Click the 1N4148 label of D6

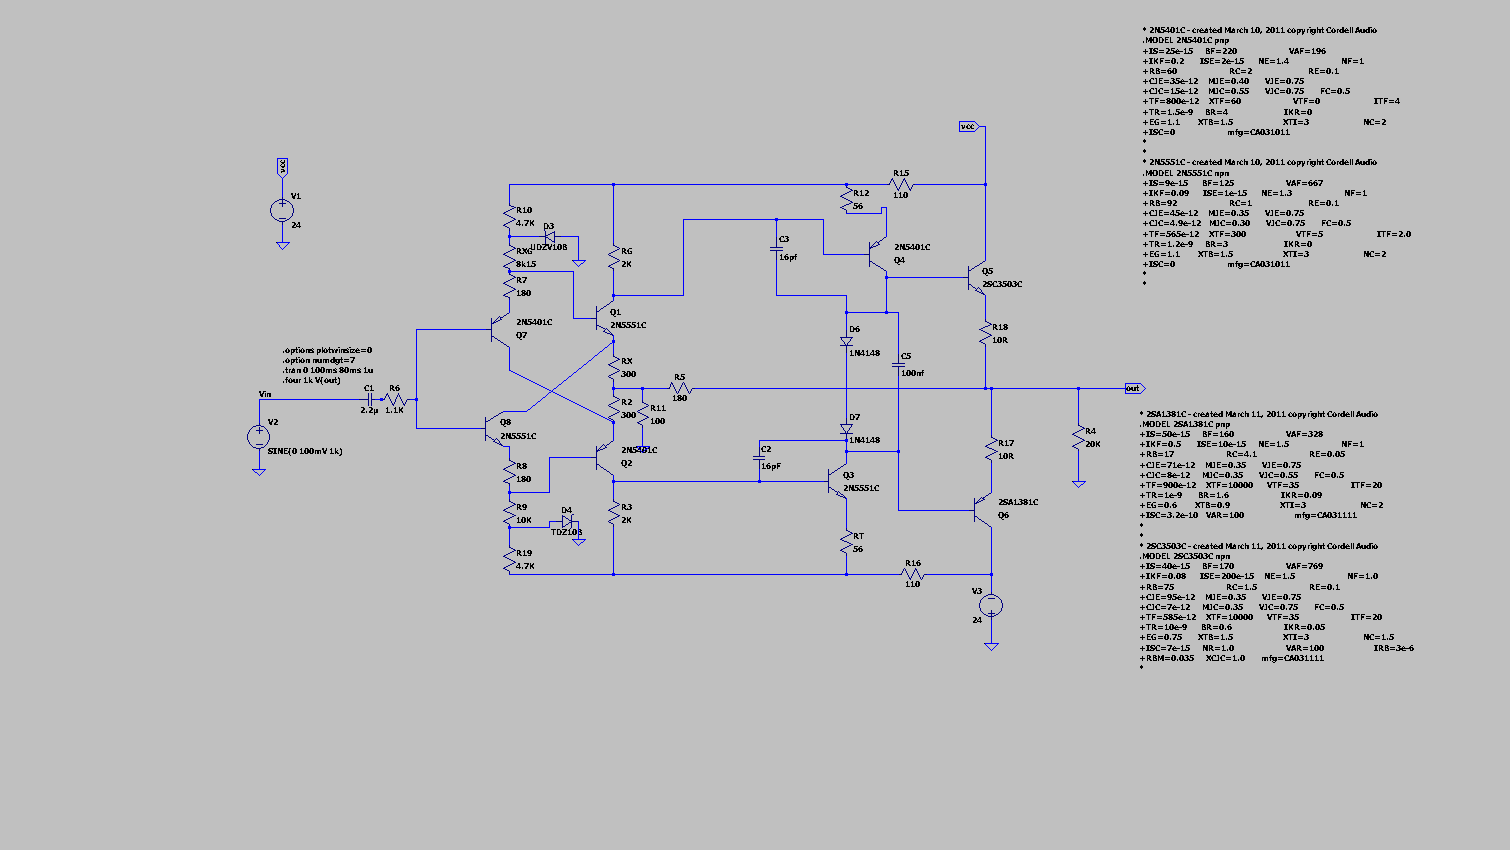(x=865, y=353)
